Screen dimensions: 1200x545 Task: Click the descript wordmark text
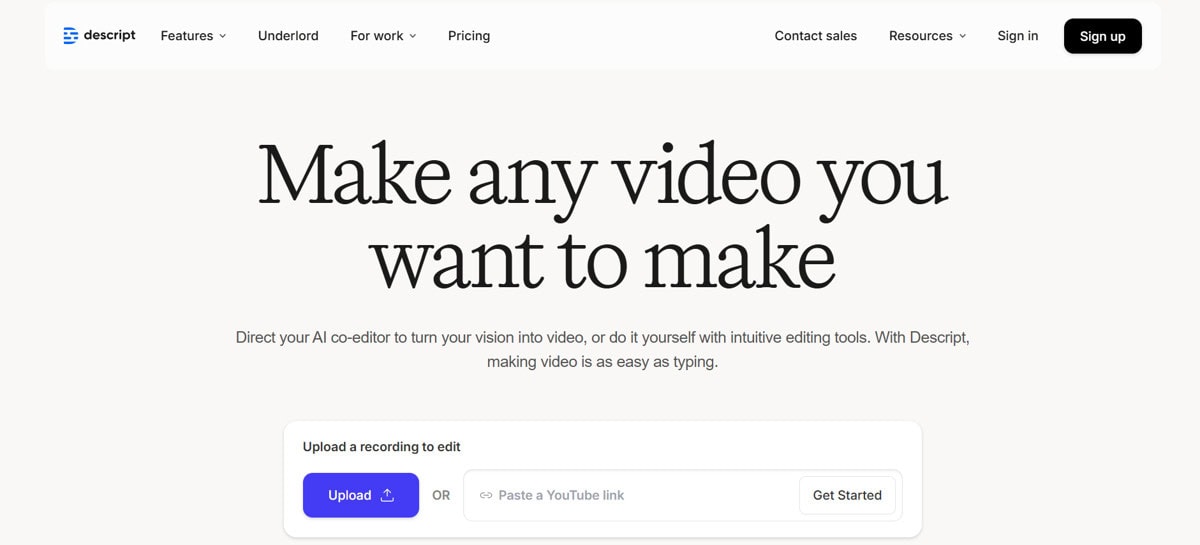click(x=109, y=36)
